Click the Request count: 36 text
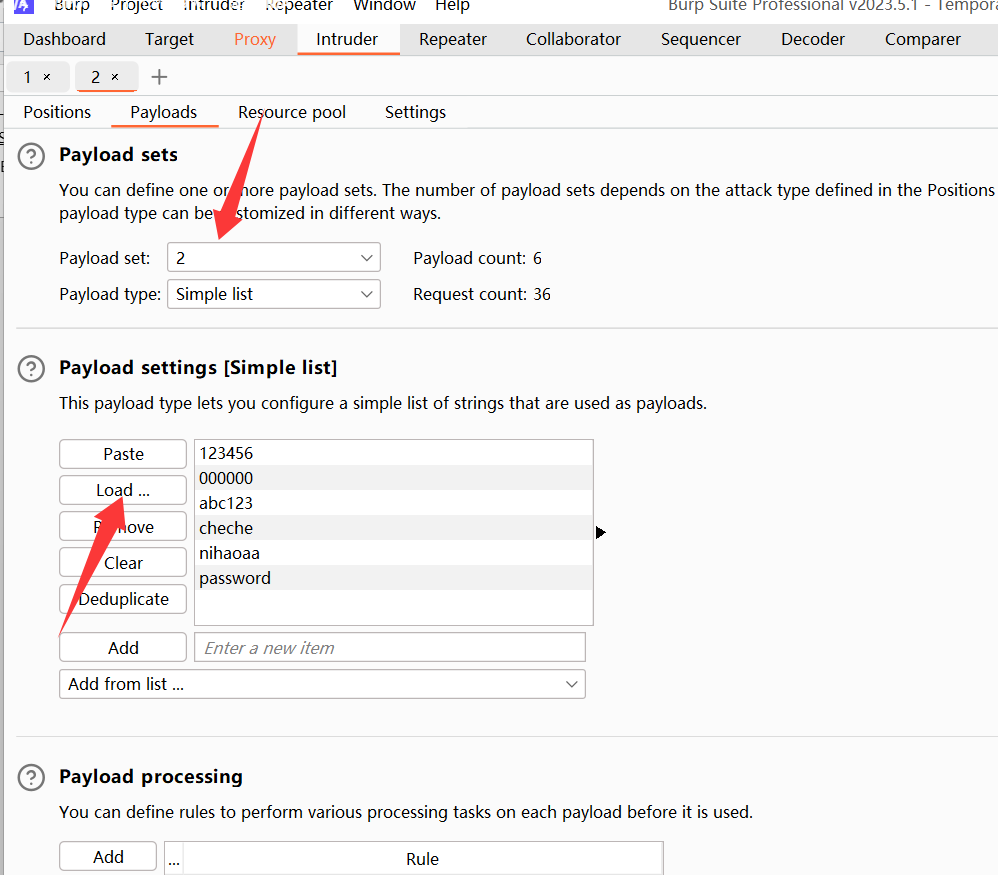The height and width of the screenshot is (875, 998). pyautogui.click(x=482, y=294)
